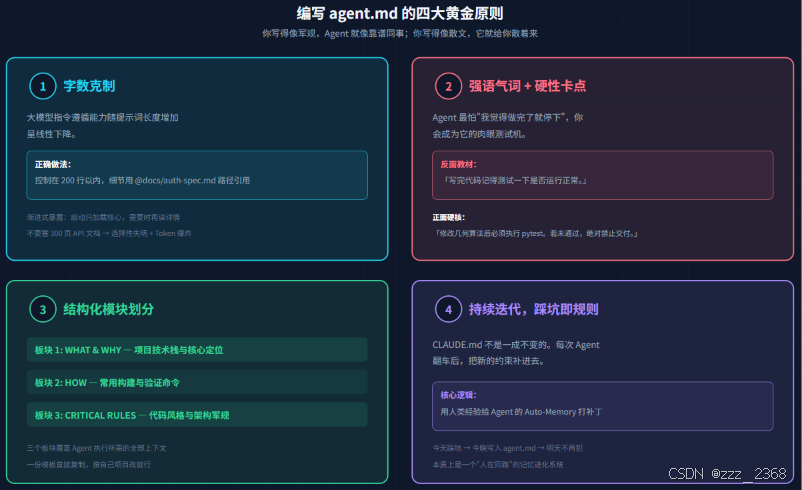The image size is (802, 490).
Task: Select the 结构化模块划分 heading
Action: (x=108, y=309)
